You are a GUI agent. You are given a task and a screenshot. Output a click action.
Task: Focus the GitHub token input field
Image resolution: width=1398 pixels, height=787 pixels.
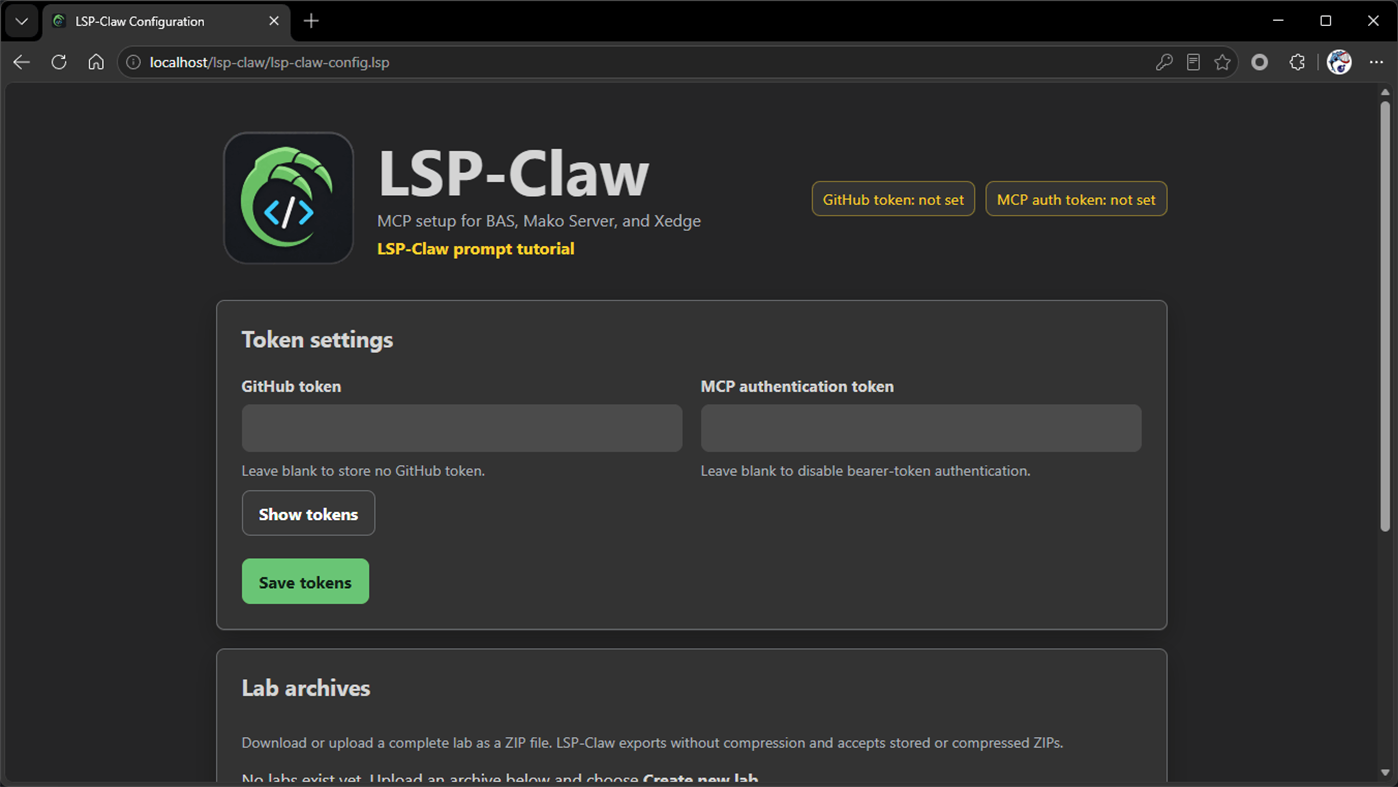click(462, 428)
